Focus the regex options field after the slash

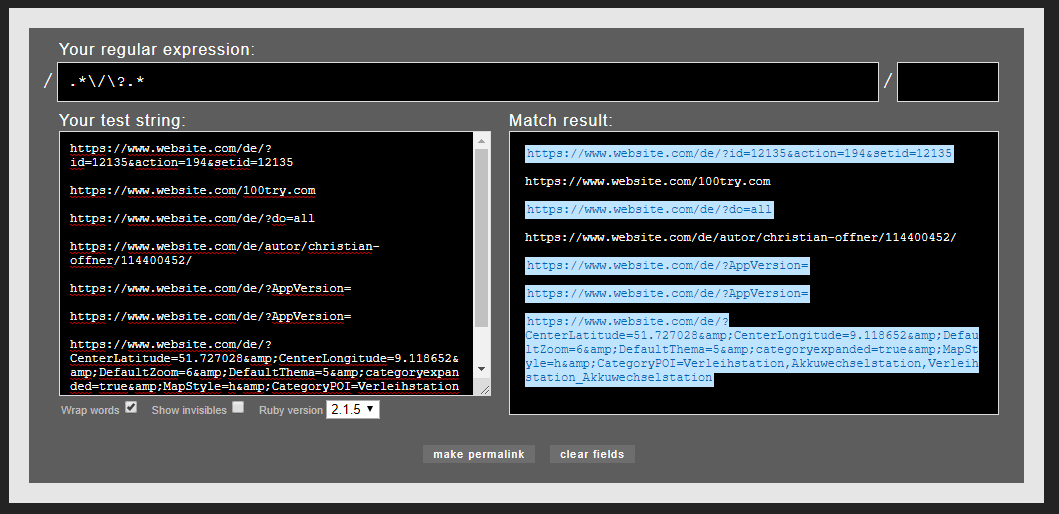coord(947,82)
